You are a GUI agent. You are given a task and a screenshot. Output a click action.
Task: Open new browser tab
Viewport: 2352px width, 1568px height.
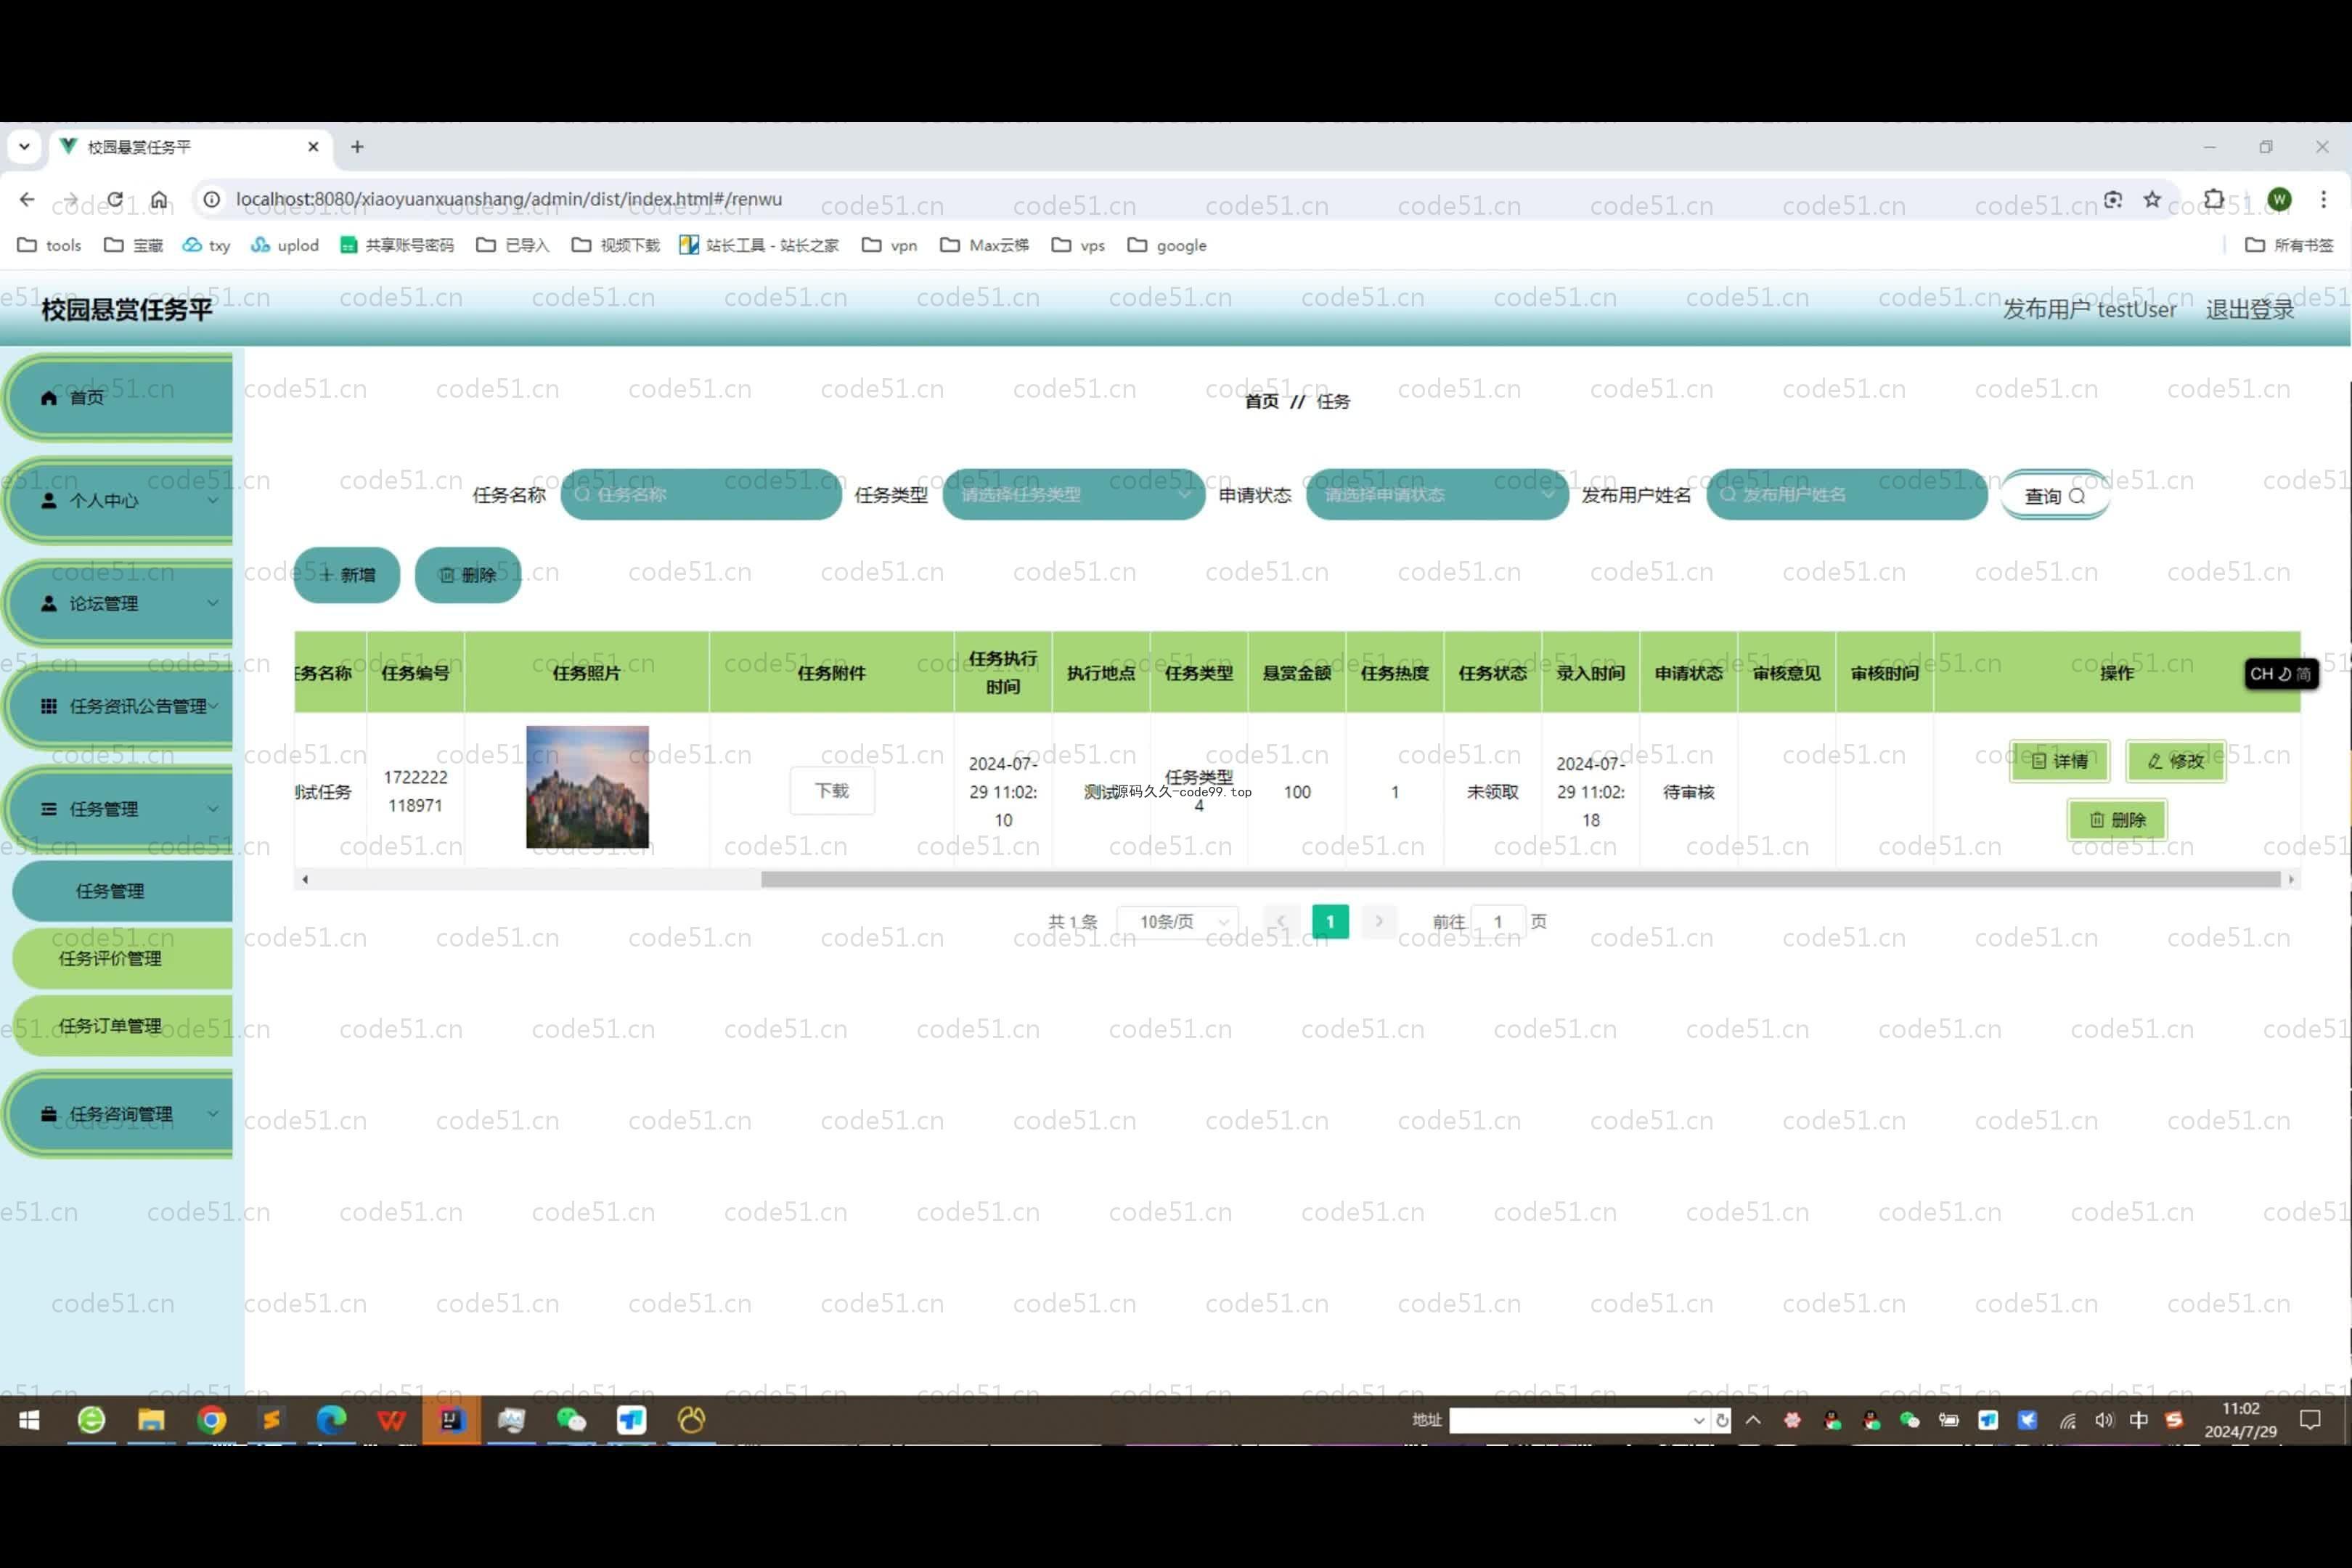tap(357, 147)
